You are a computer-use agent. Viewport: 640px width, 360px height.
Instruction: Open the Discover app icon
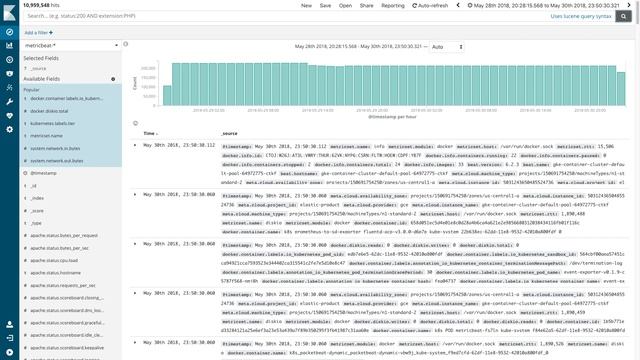point(9,32)
